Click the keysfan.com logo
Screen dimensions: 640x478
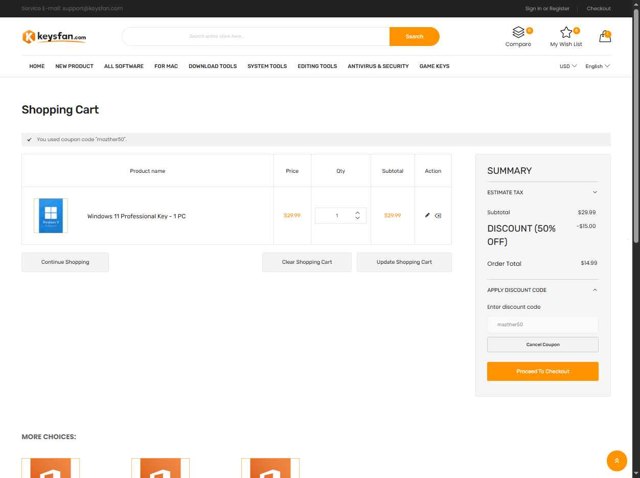coord(54,37)
